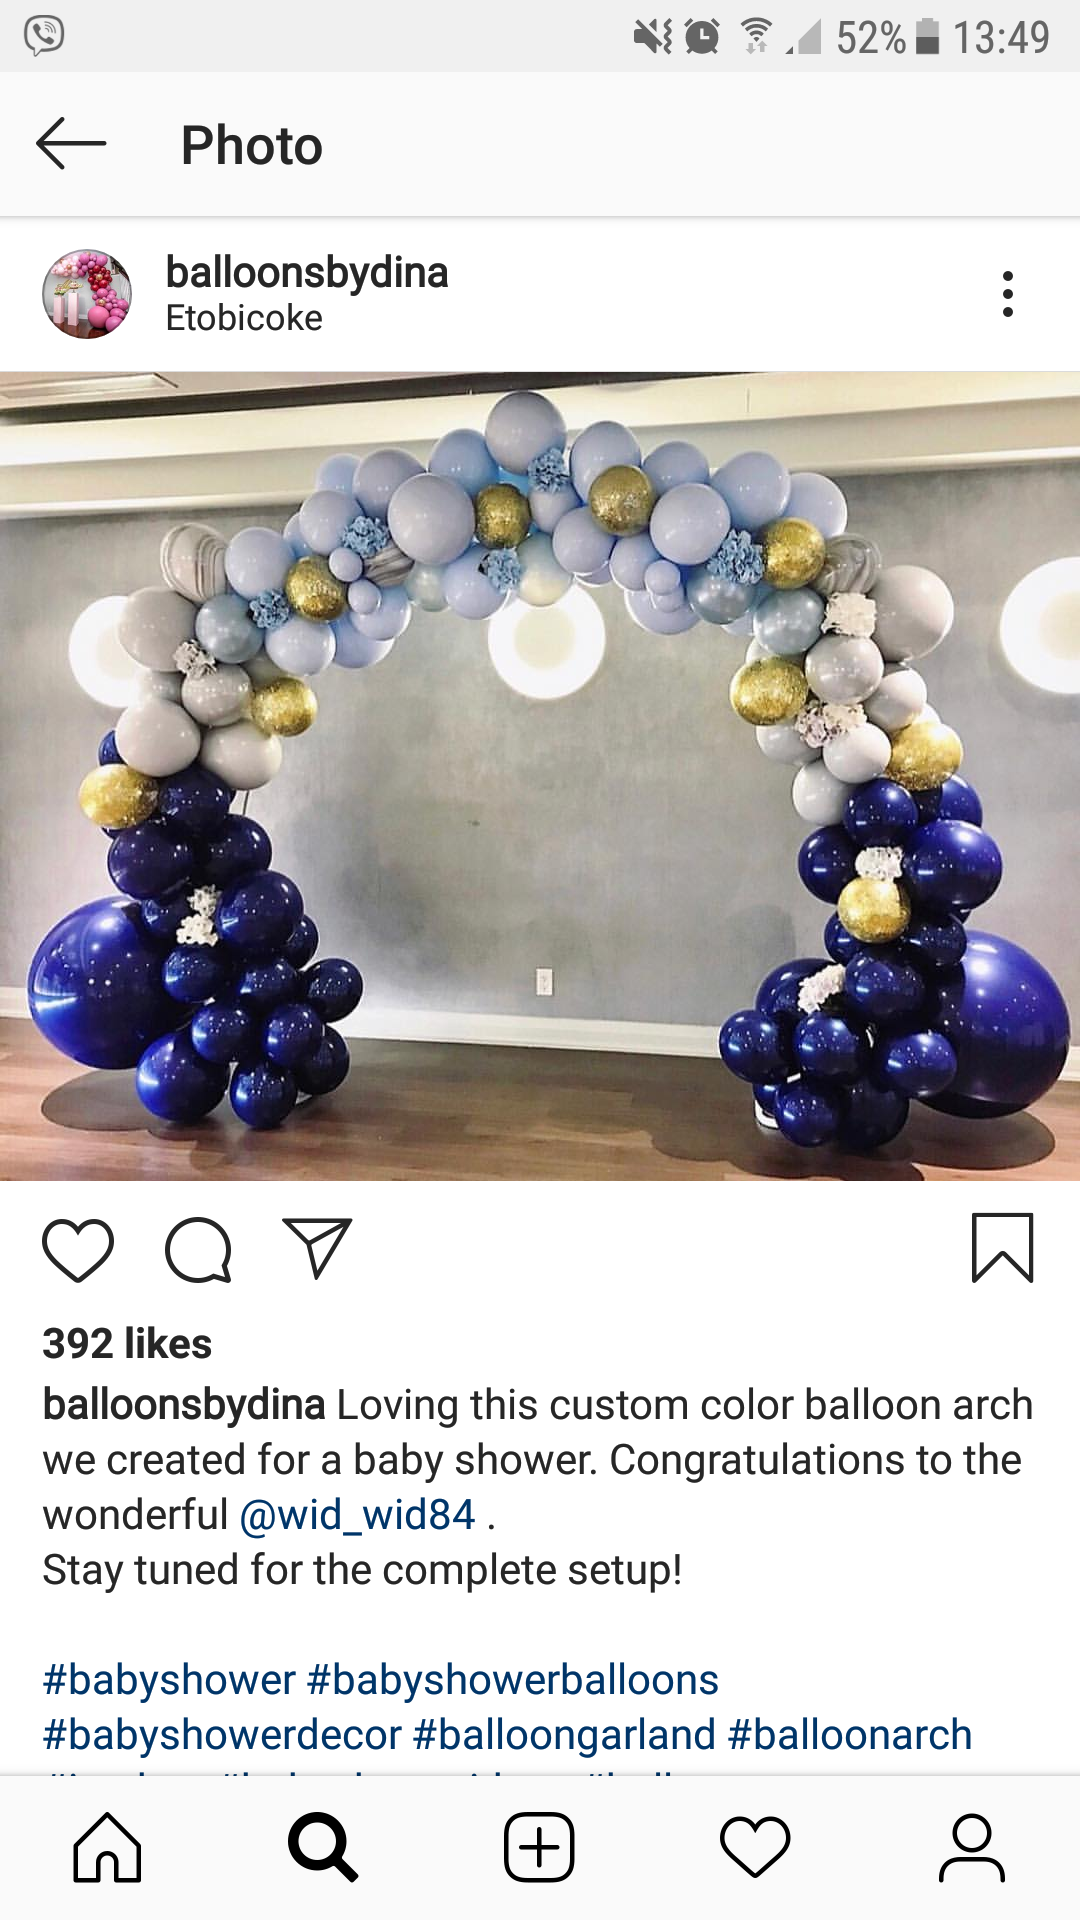Tap the back arrow in the header

71,144
